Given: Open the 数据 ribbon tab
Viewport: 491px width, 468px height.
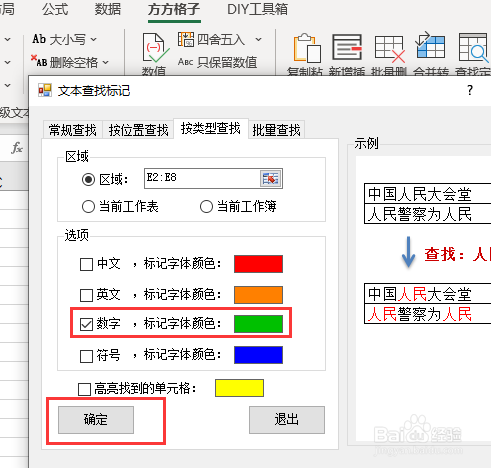Looking at the screenshot, I should (108, 9).
